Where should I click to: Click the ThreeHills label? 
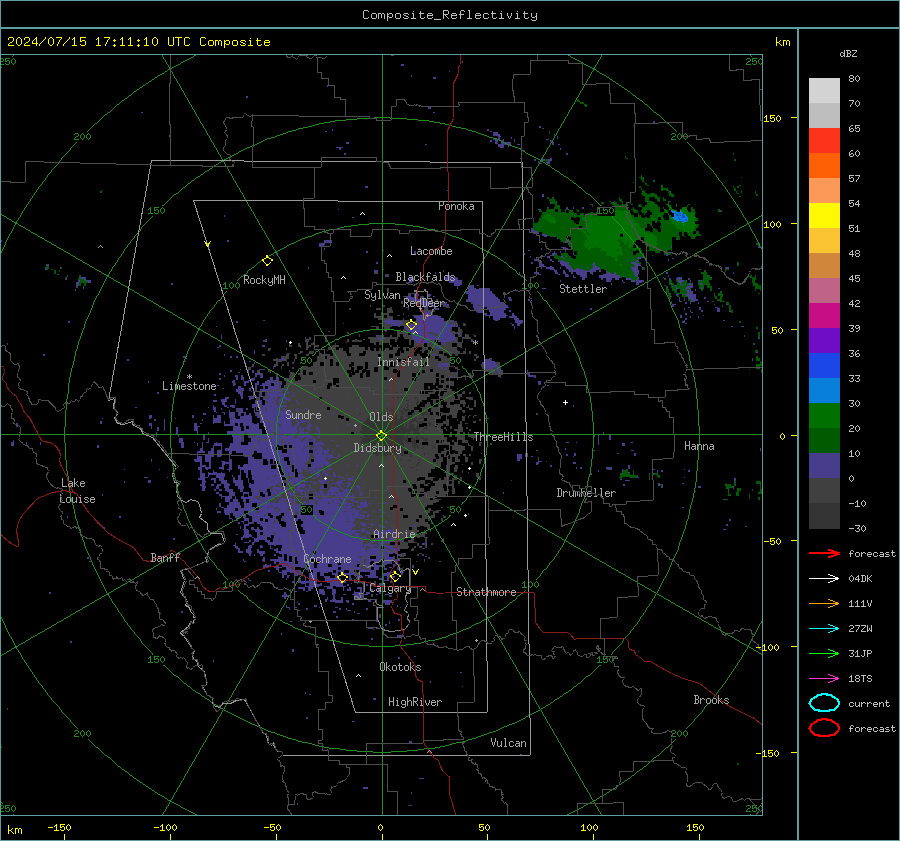[x=503, y=437]
